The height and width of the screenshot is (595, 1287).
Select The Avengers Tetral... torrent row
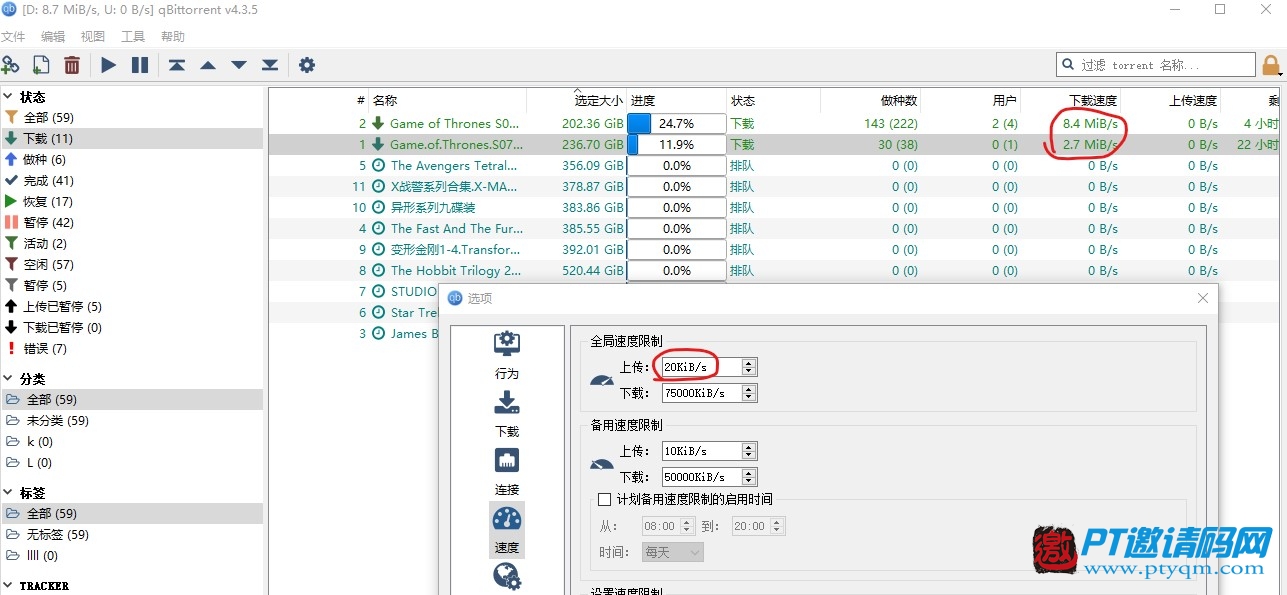tap(775, 166)
